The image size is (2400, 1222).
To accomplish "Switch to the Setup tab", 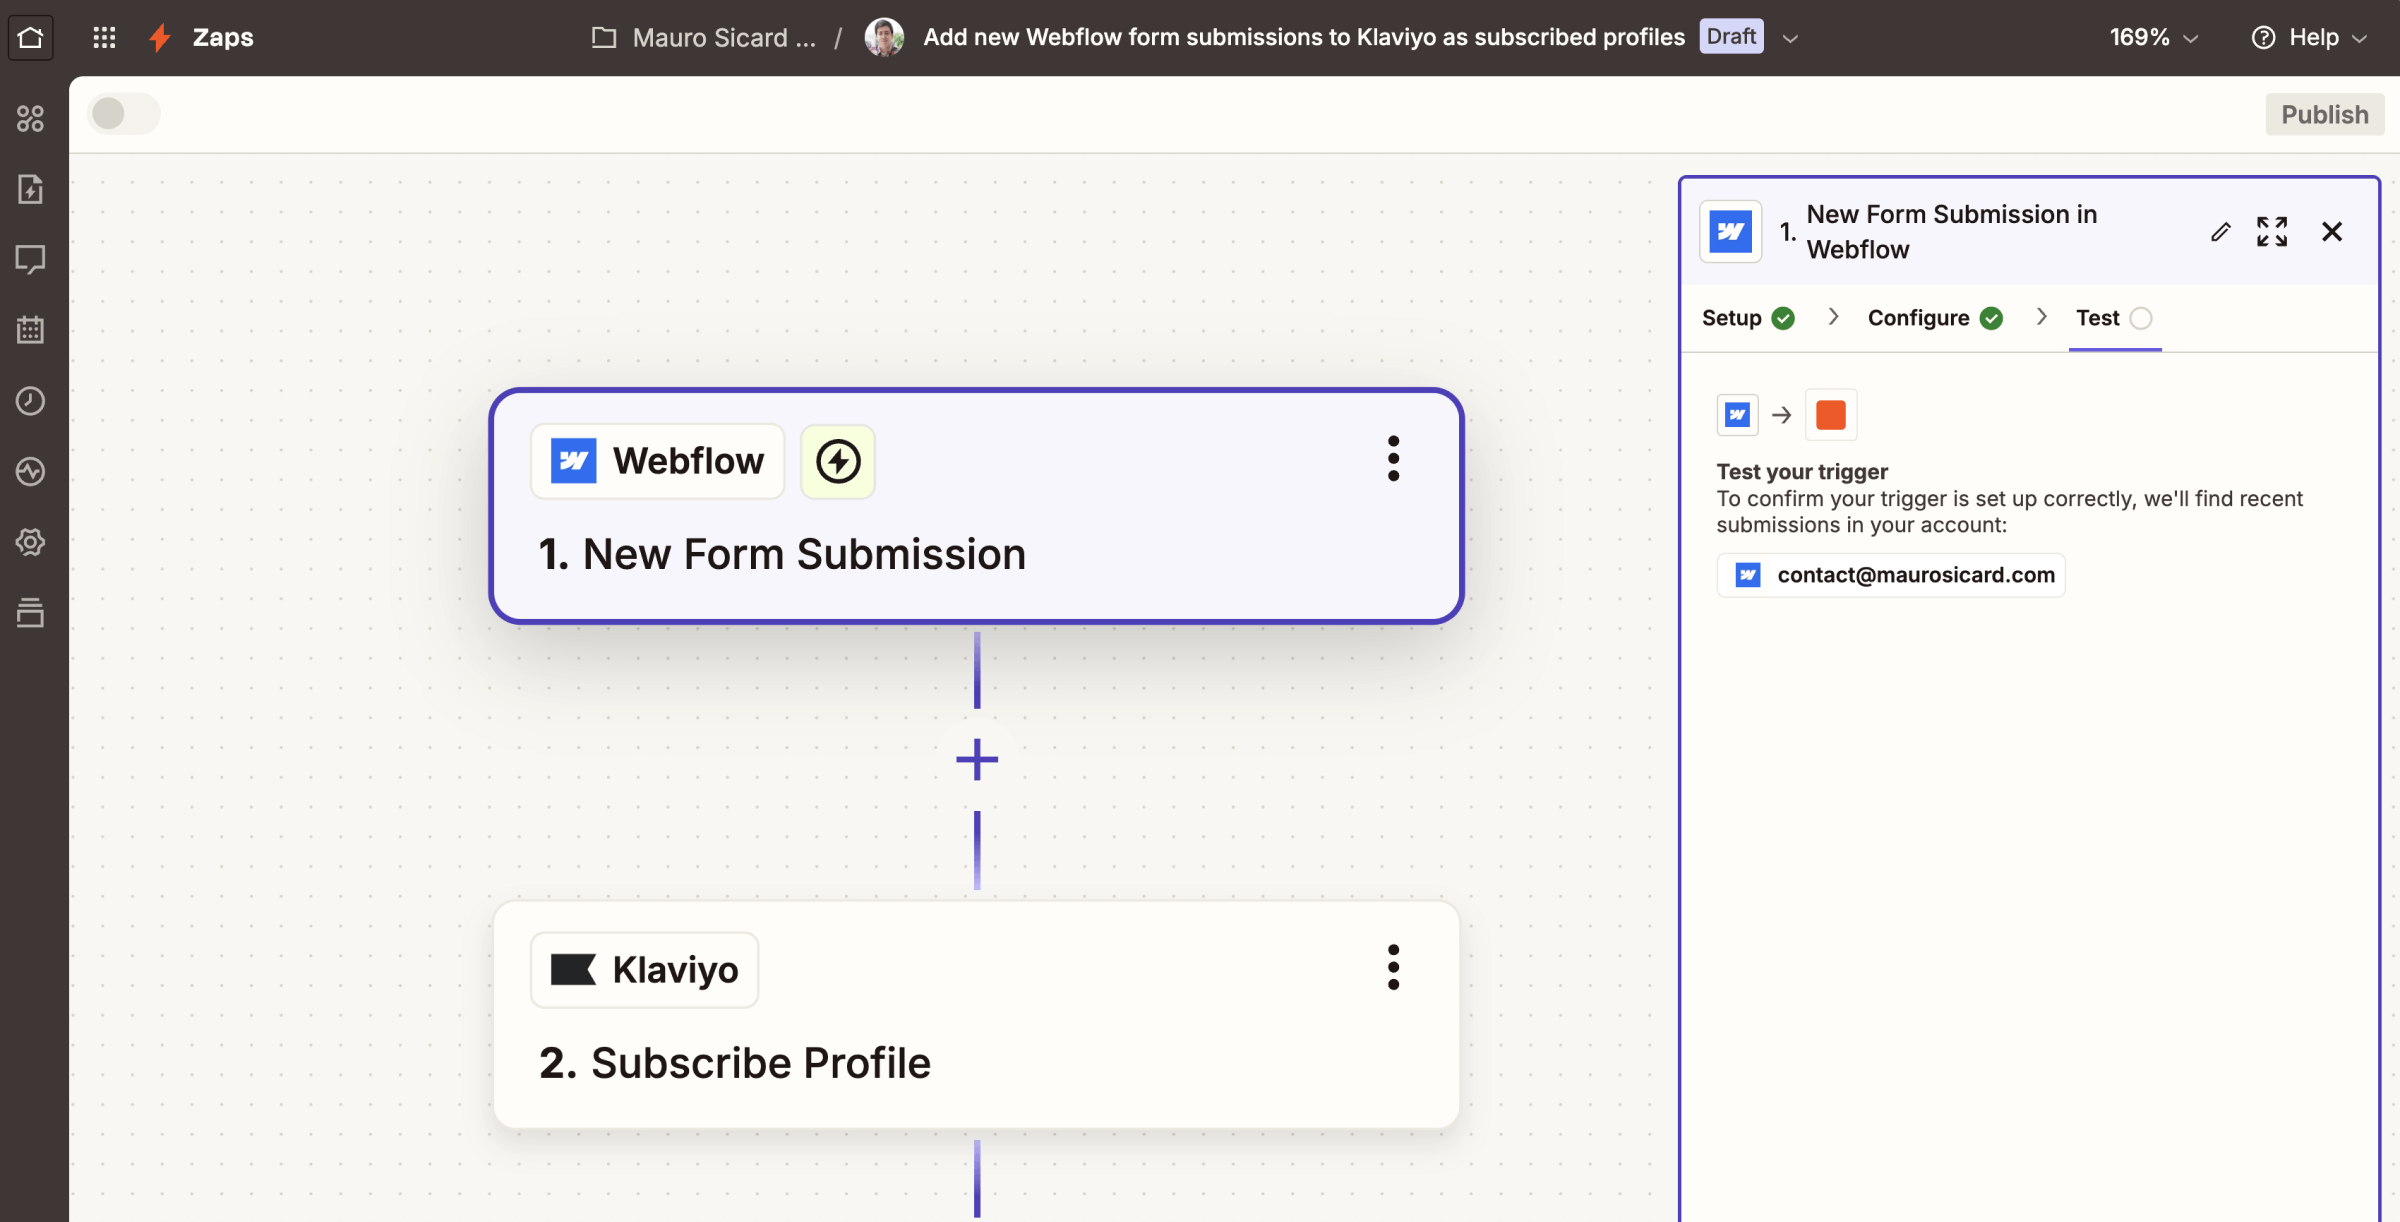I will click(x=1748, y=318).
